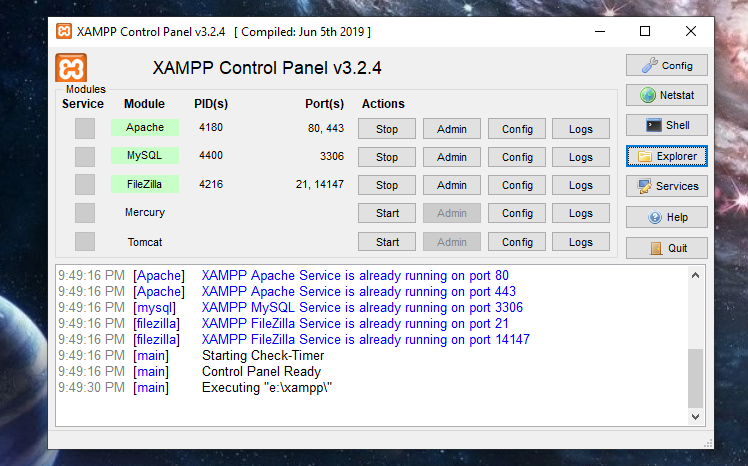Stop the Apache module

tap(387, 129)
